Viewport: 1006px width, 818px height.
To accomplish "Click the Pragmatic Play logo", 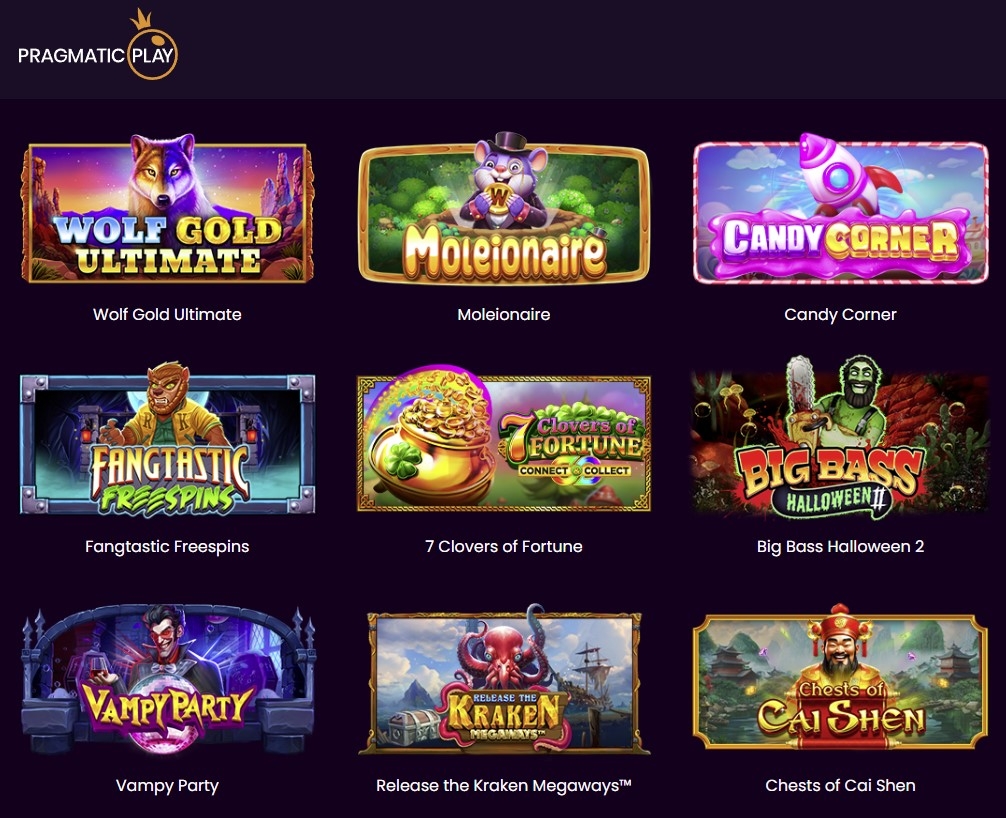I will point(98,44).
